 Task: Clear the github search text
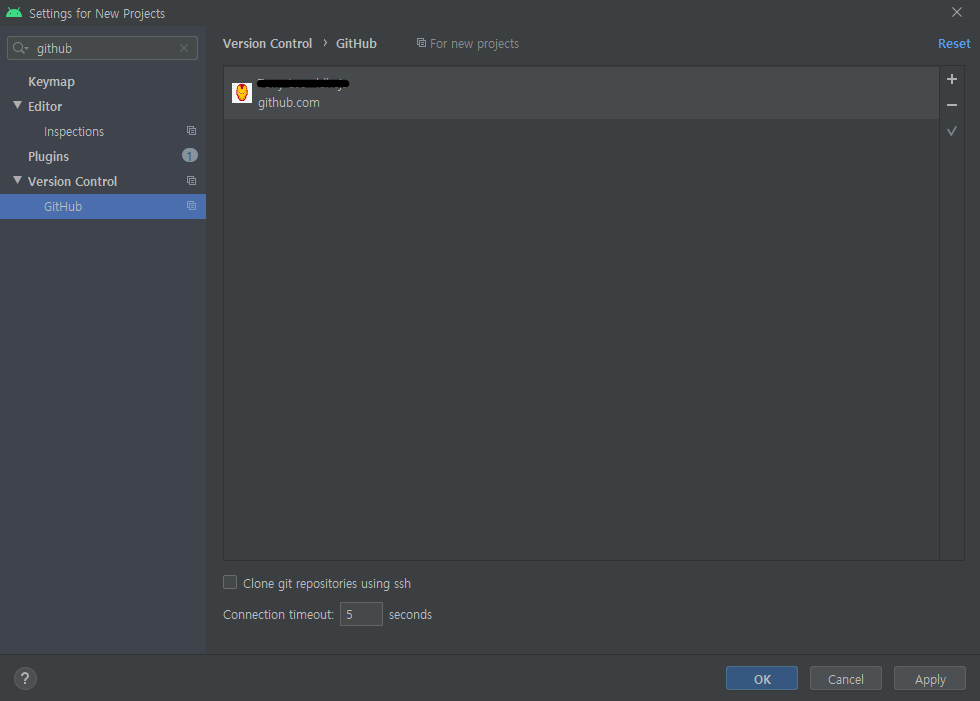click(184, 48)
